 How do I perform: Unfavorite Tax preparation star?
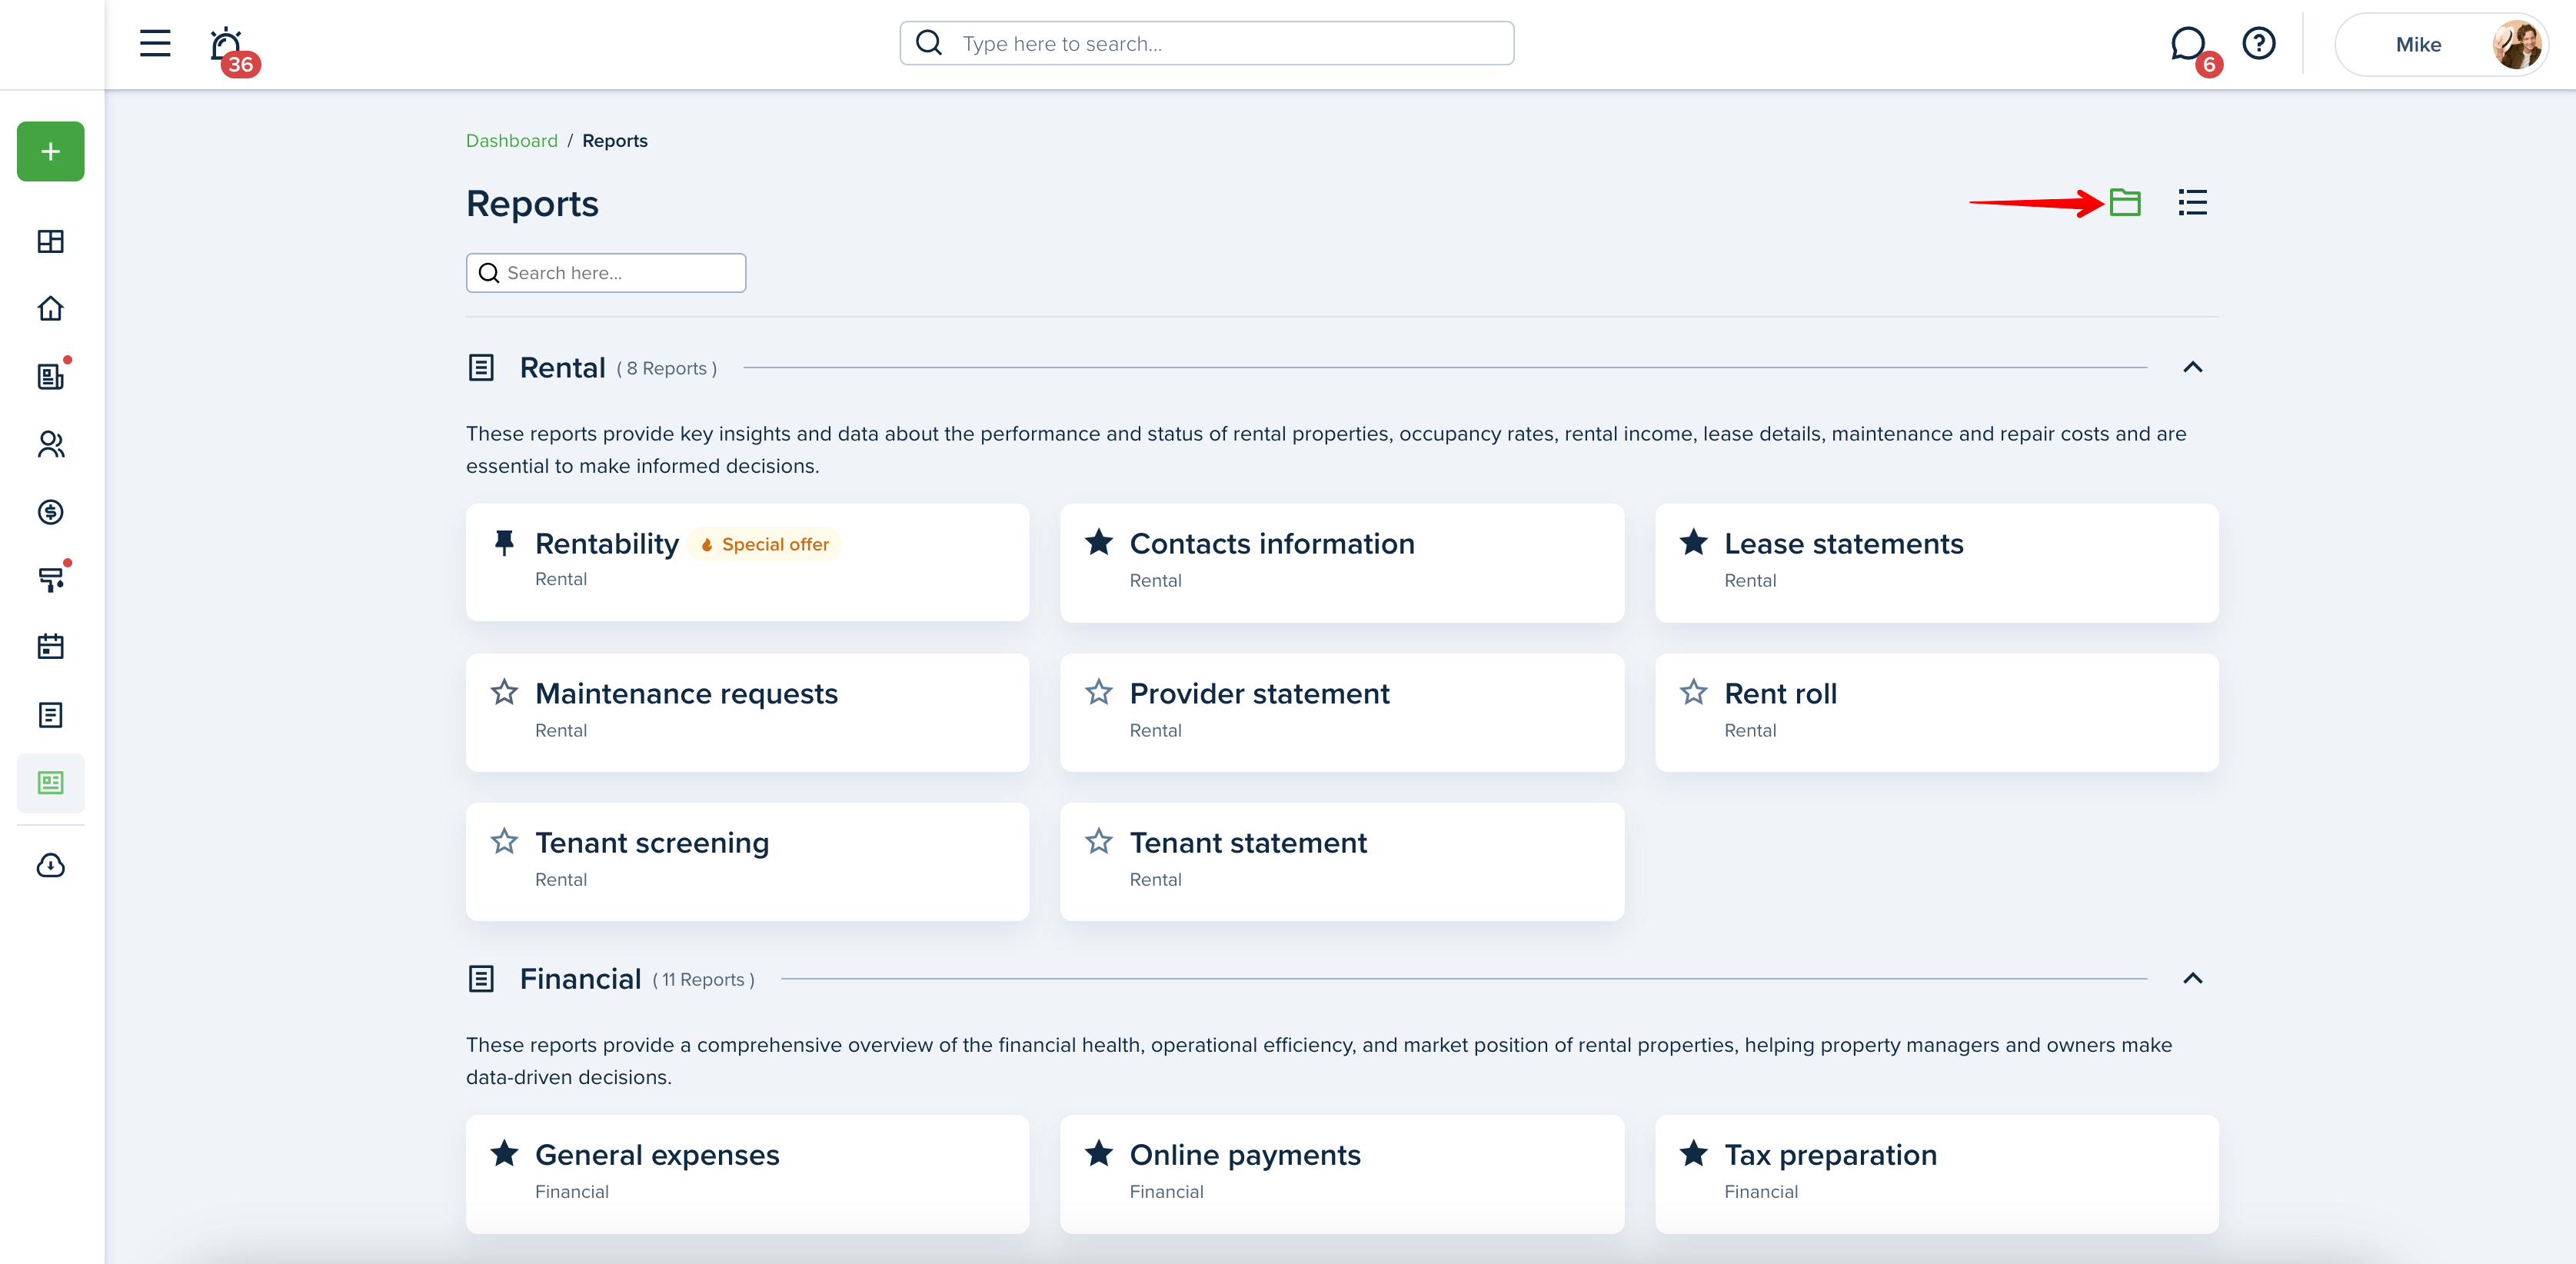click(x=1694, y=1153)
